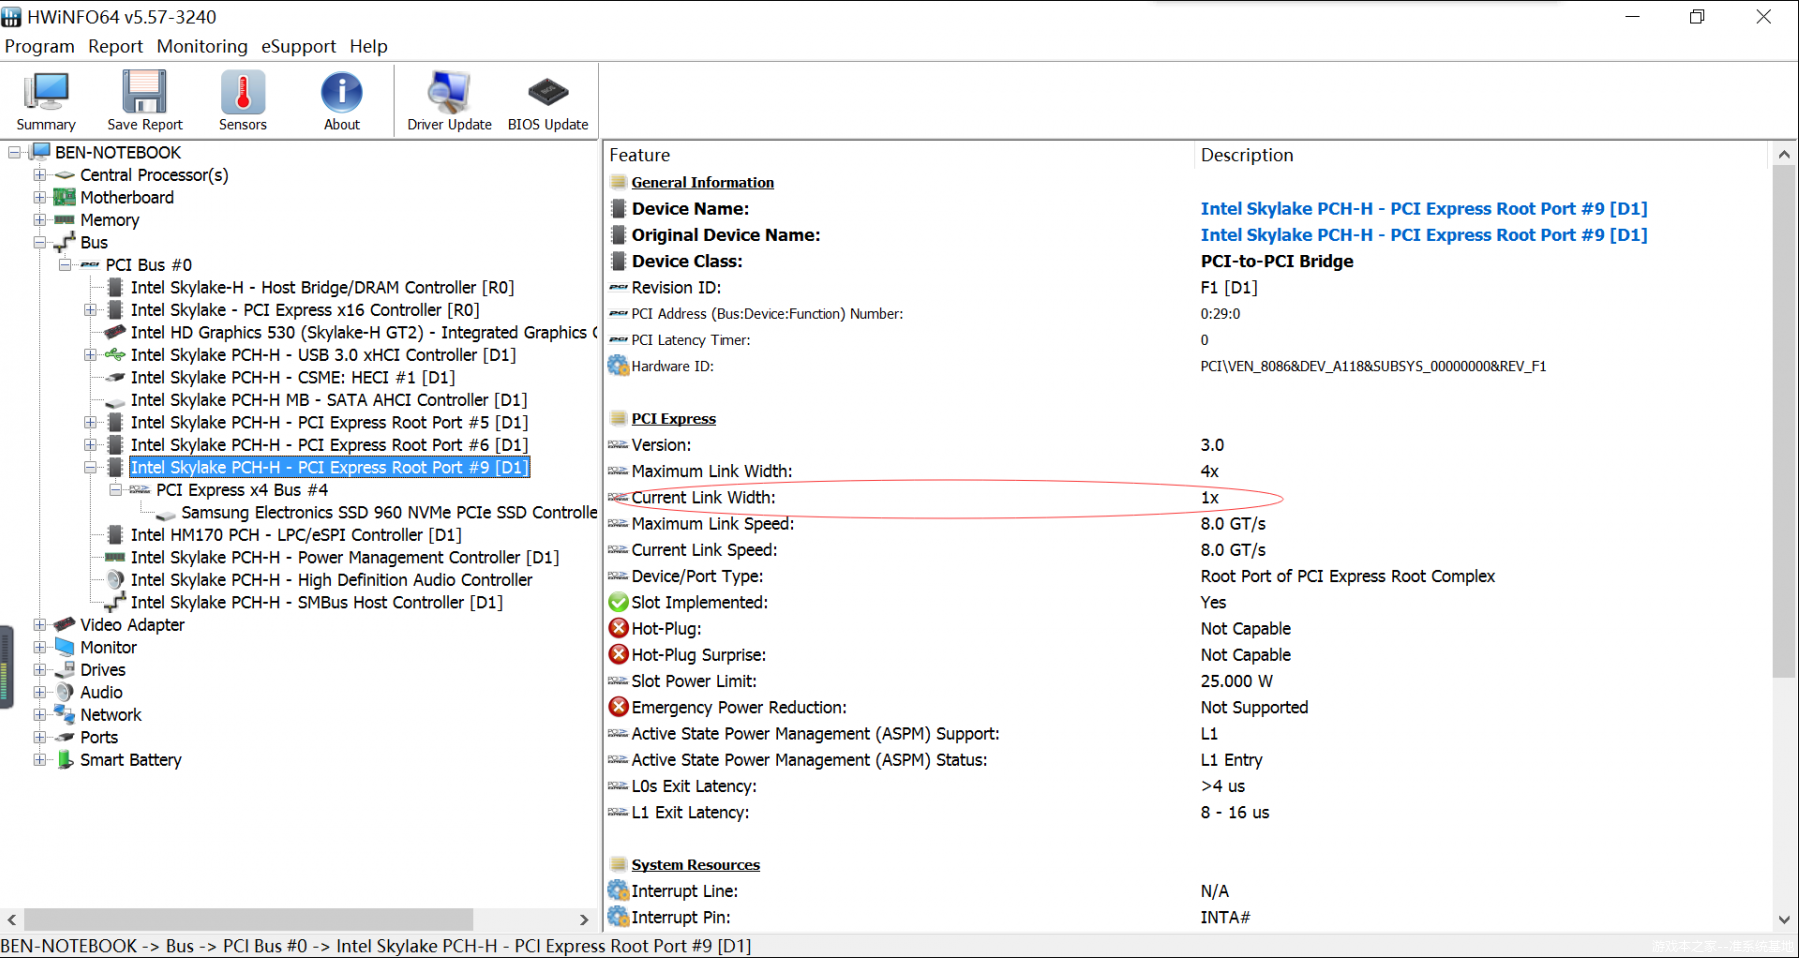Click the Interrupt Line gear icon
1799x958 pixels.
click(618, 890)
